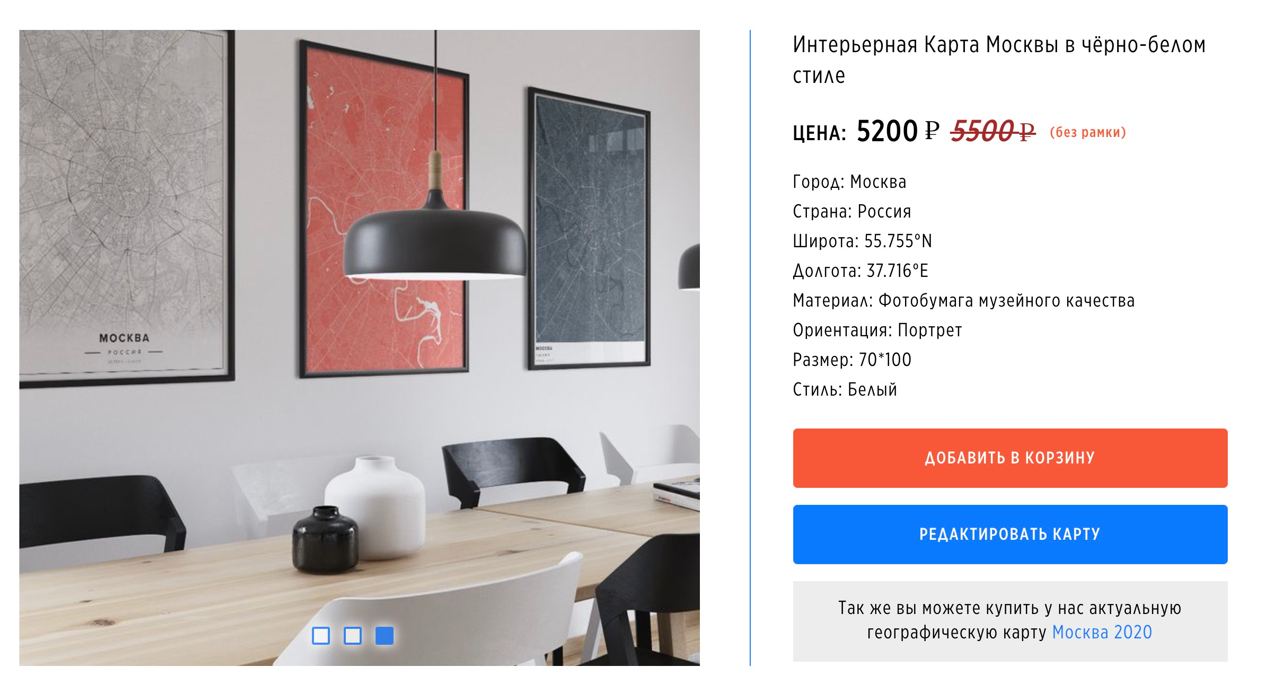Open the Москва 2020 geographic map link

(x=1102, y=632)
